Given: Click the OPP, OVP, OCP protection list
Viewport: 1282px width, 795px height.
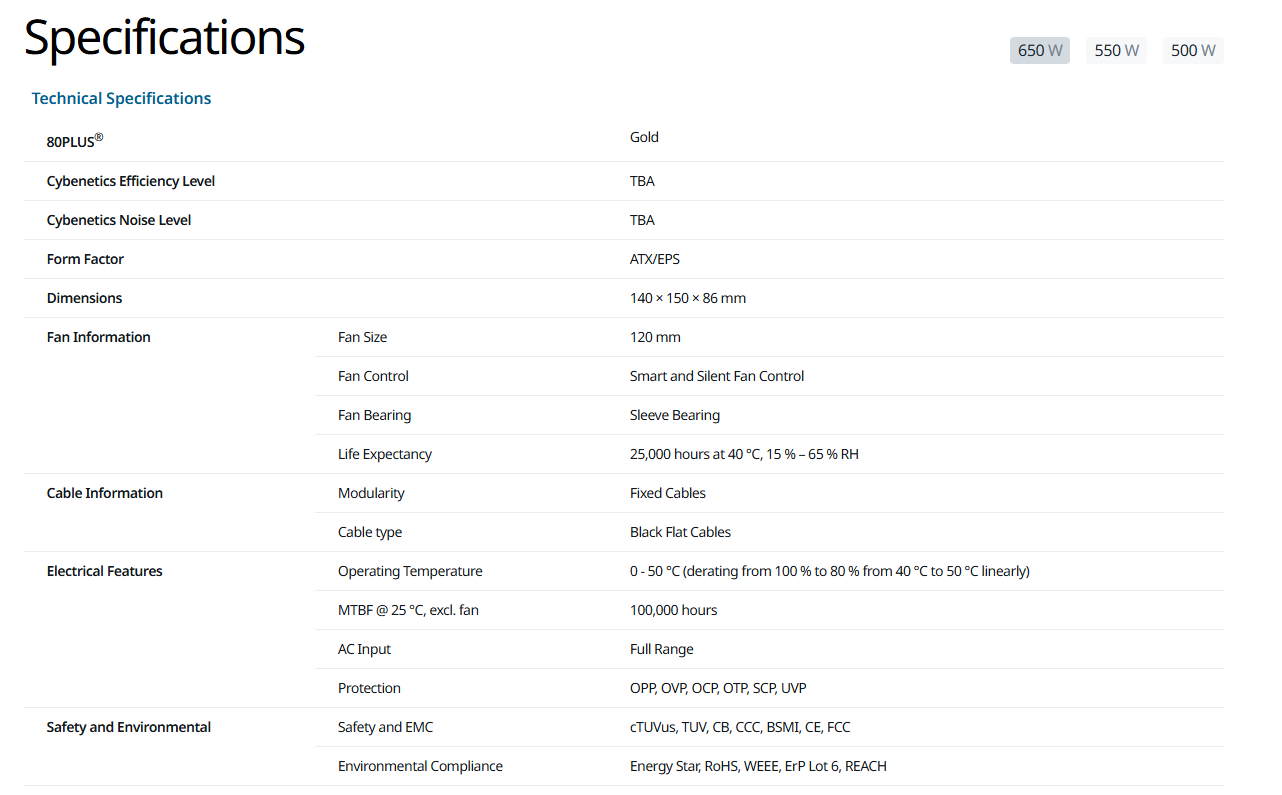Looking at the screenshot, I should click(x=717, y=688).
